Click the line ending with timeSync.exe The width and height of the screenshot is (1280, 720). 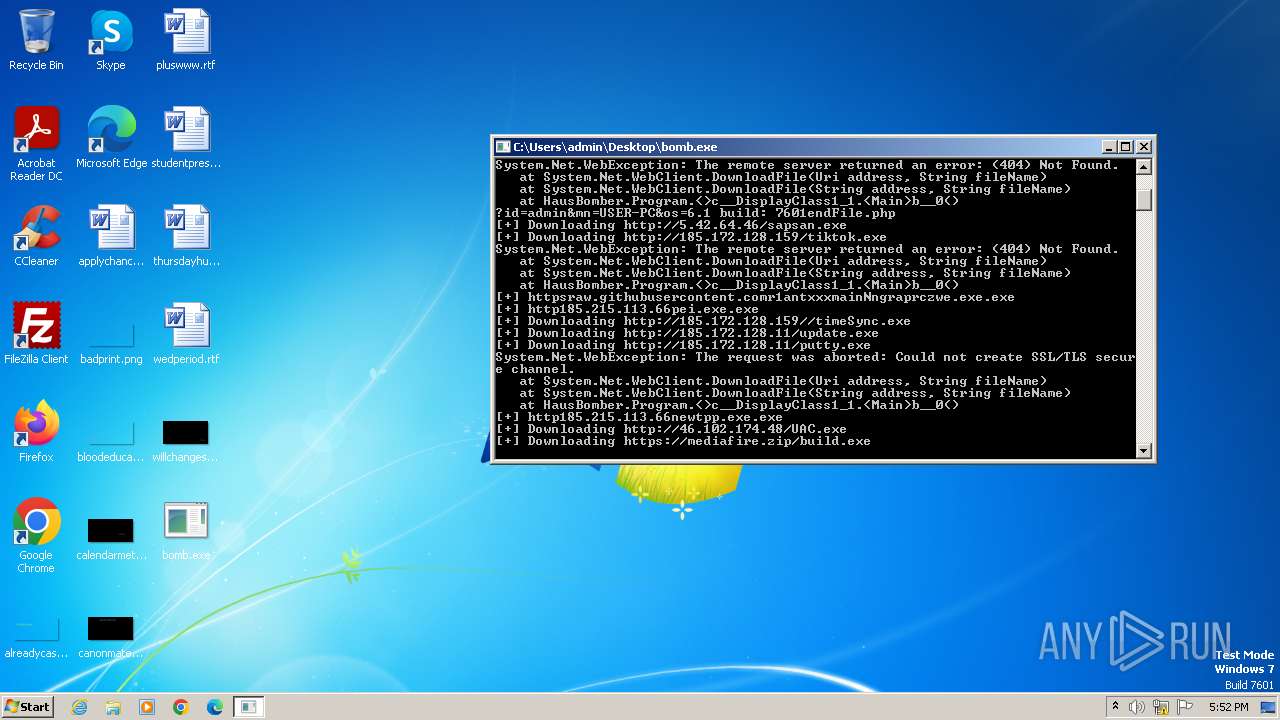tap(703, 321)
